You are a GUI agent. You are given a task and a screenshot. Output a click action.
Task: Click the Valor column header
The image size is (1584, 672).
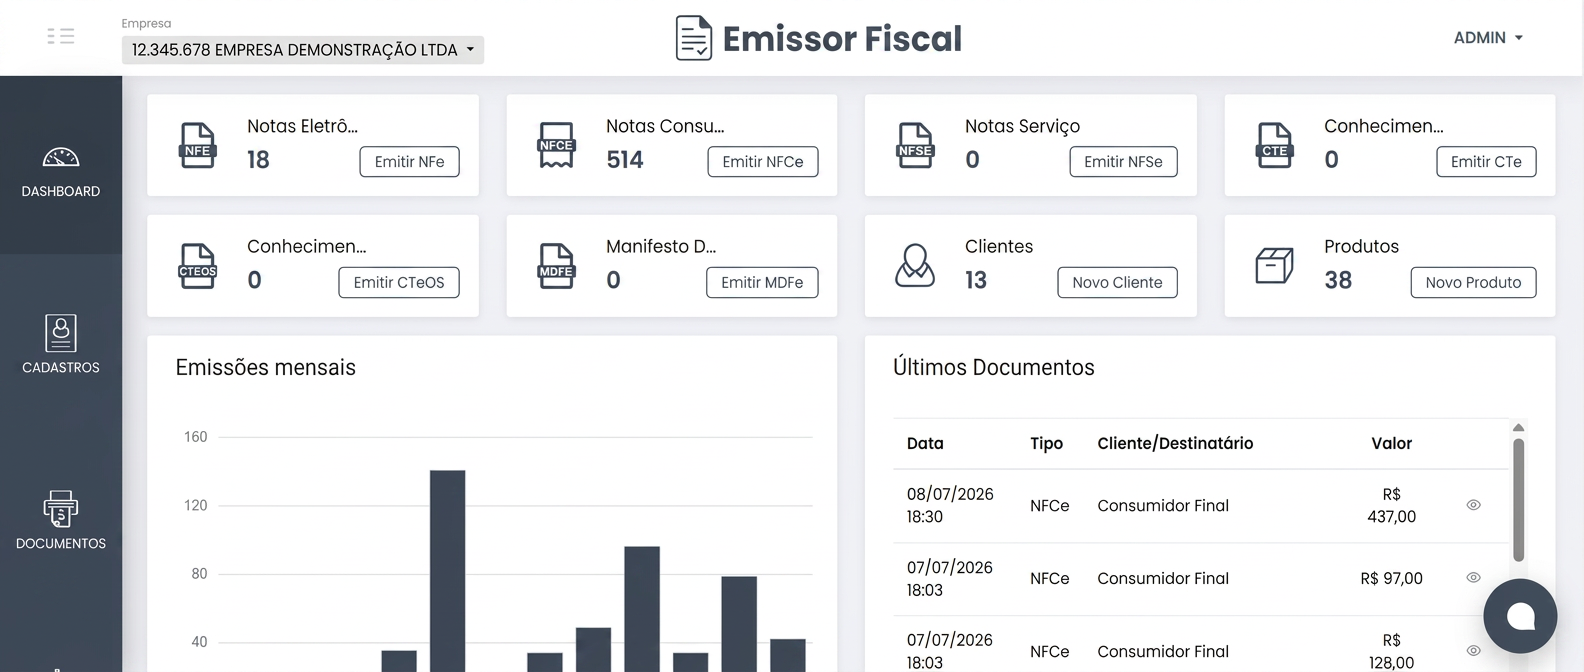(x=1391, y=444)
